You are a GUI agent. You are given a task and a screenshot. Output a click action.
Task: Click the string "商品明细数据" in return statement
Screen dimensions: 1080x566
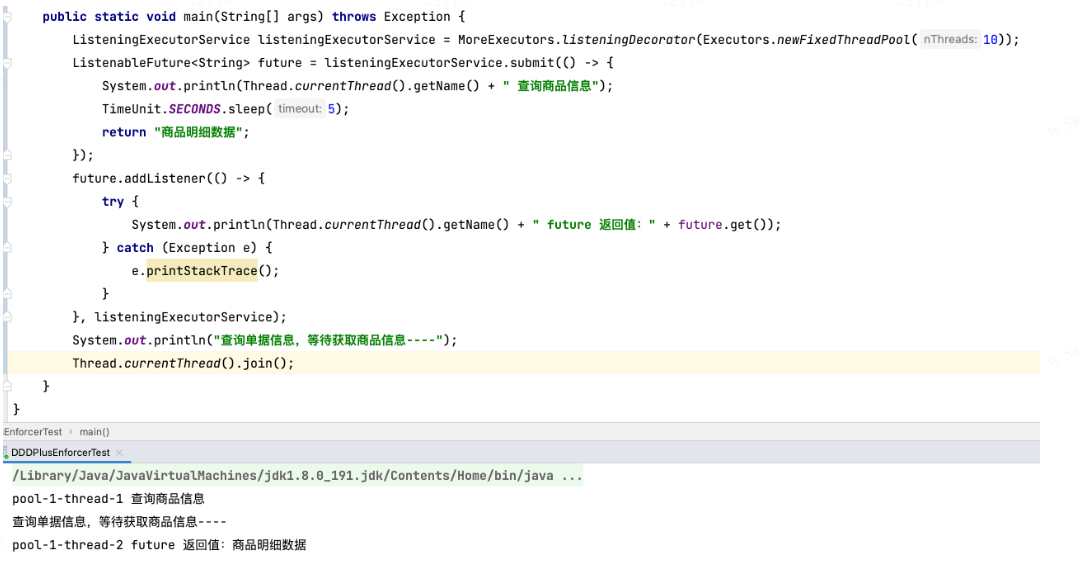pos(198,132)
